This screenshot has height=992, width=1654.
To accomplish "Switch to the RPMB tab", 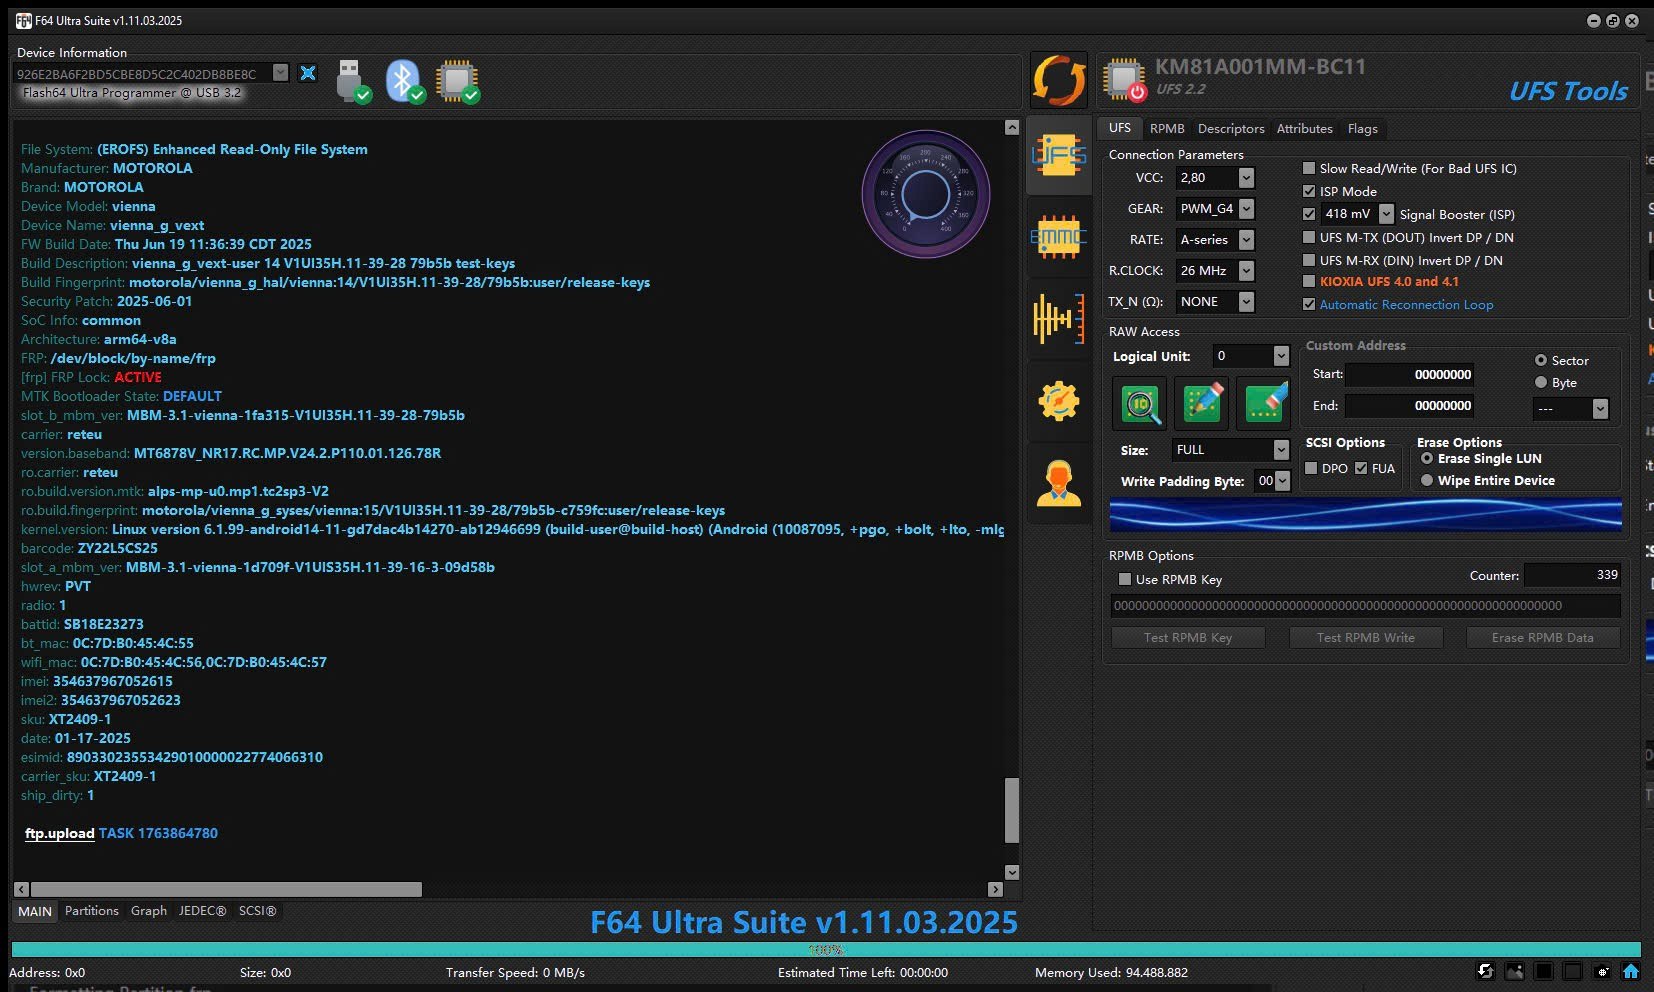I will click(x=1167, y=128).
